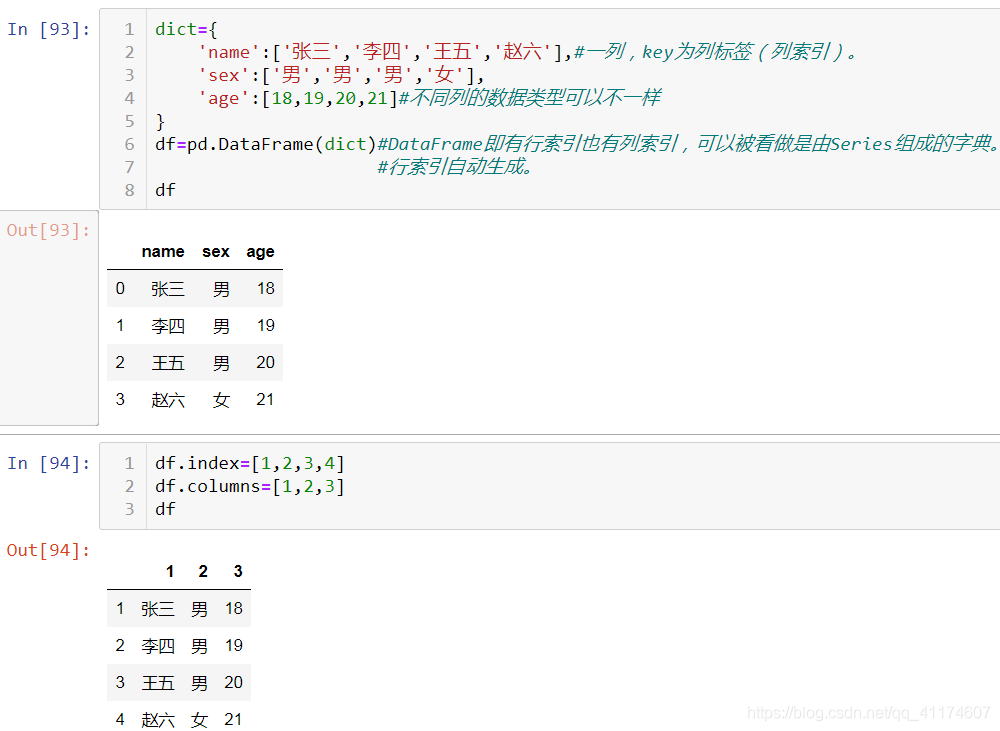The width and height of the screenshot is (1000, 731).
Task: Click age value 20 in first table
Action: [x=265, y=363]
